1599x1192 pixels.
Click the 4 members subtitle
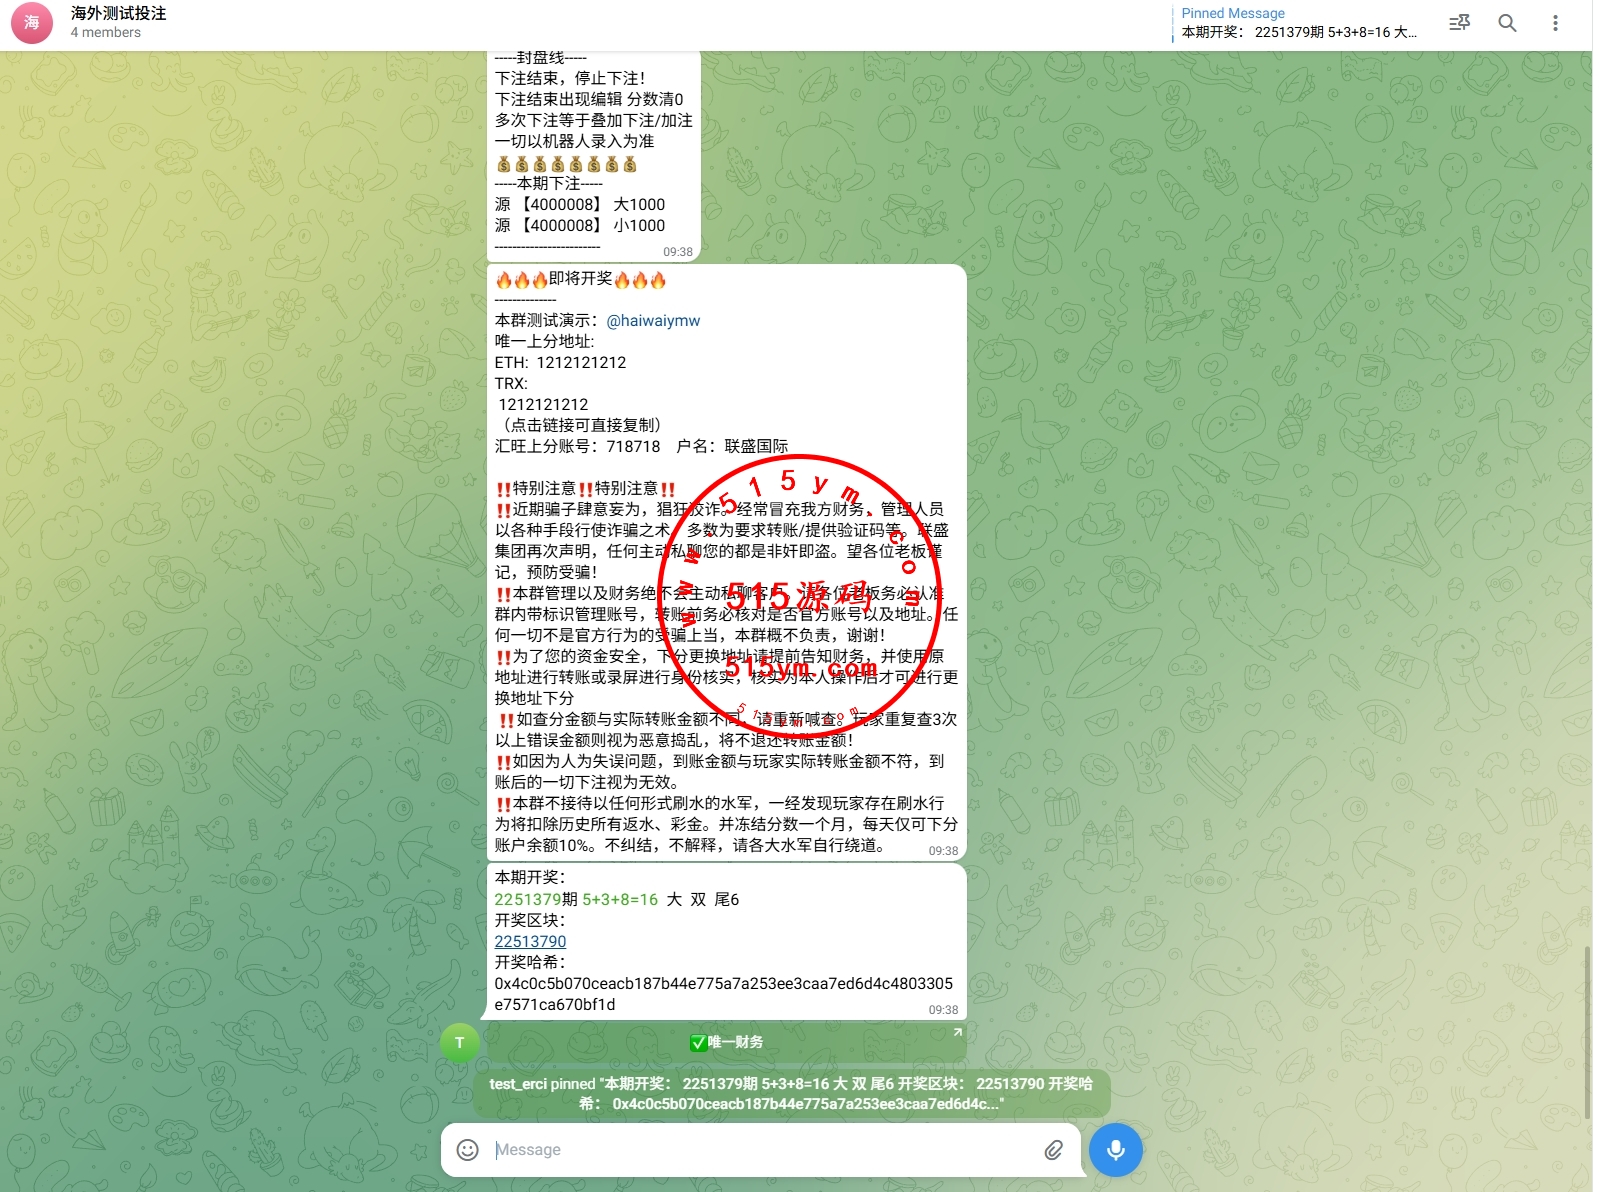106,33
